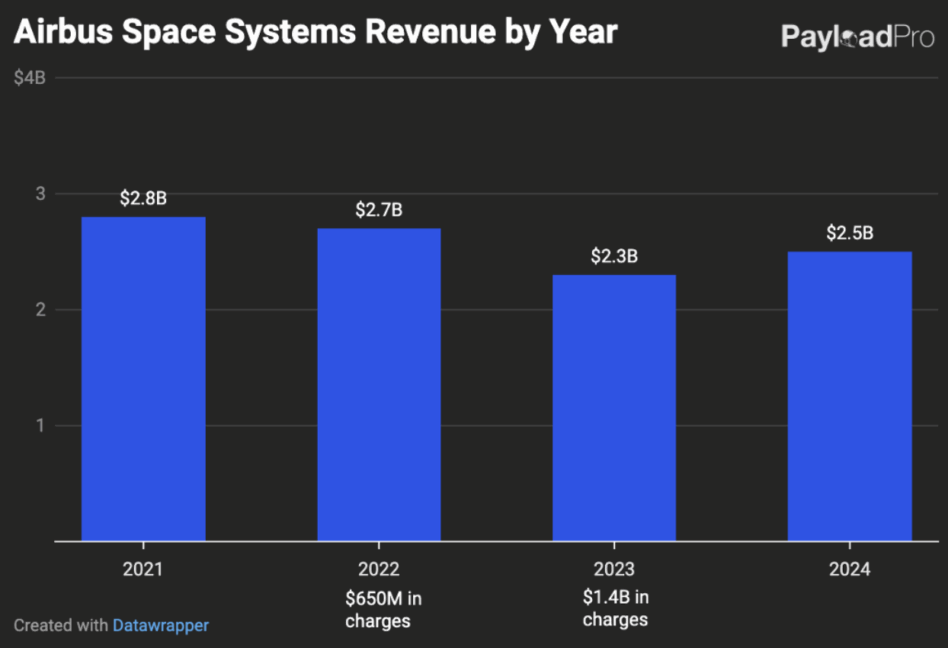This screenshot has width=948, height=648.
Task: Click the 'Created with' text
Action: tap(60, 625)
